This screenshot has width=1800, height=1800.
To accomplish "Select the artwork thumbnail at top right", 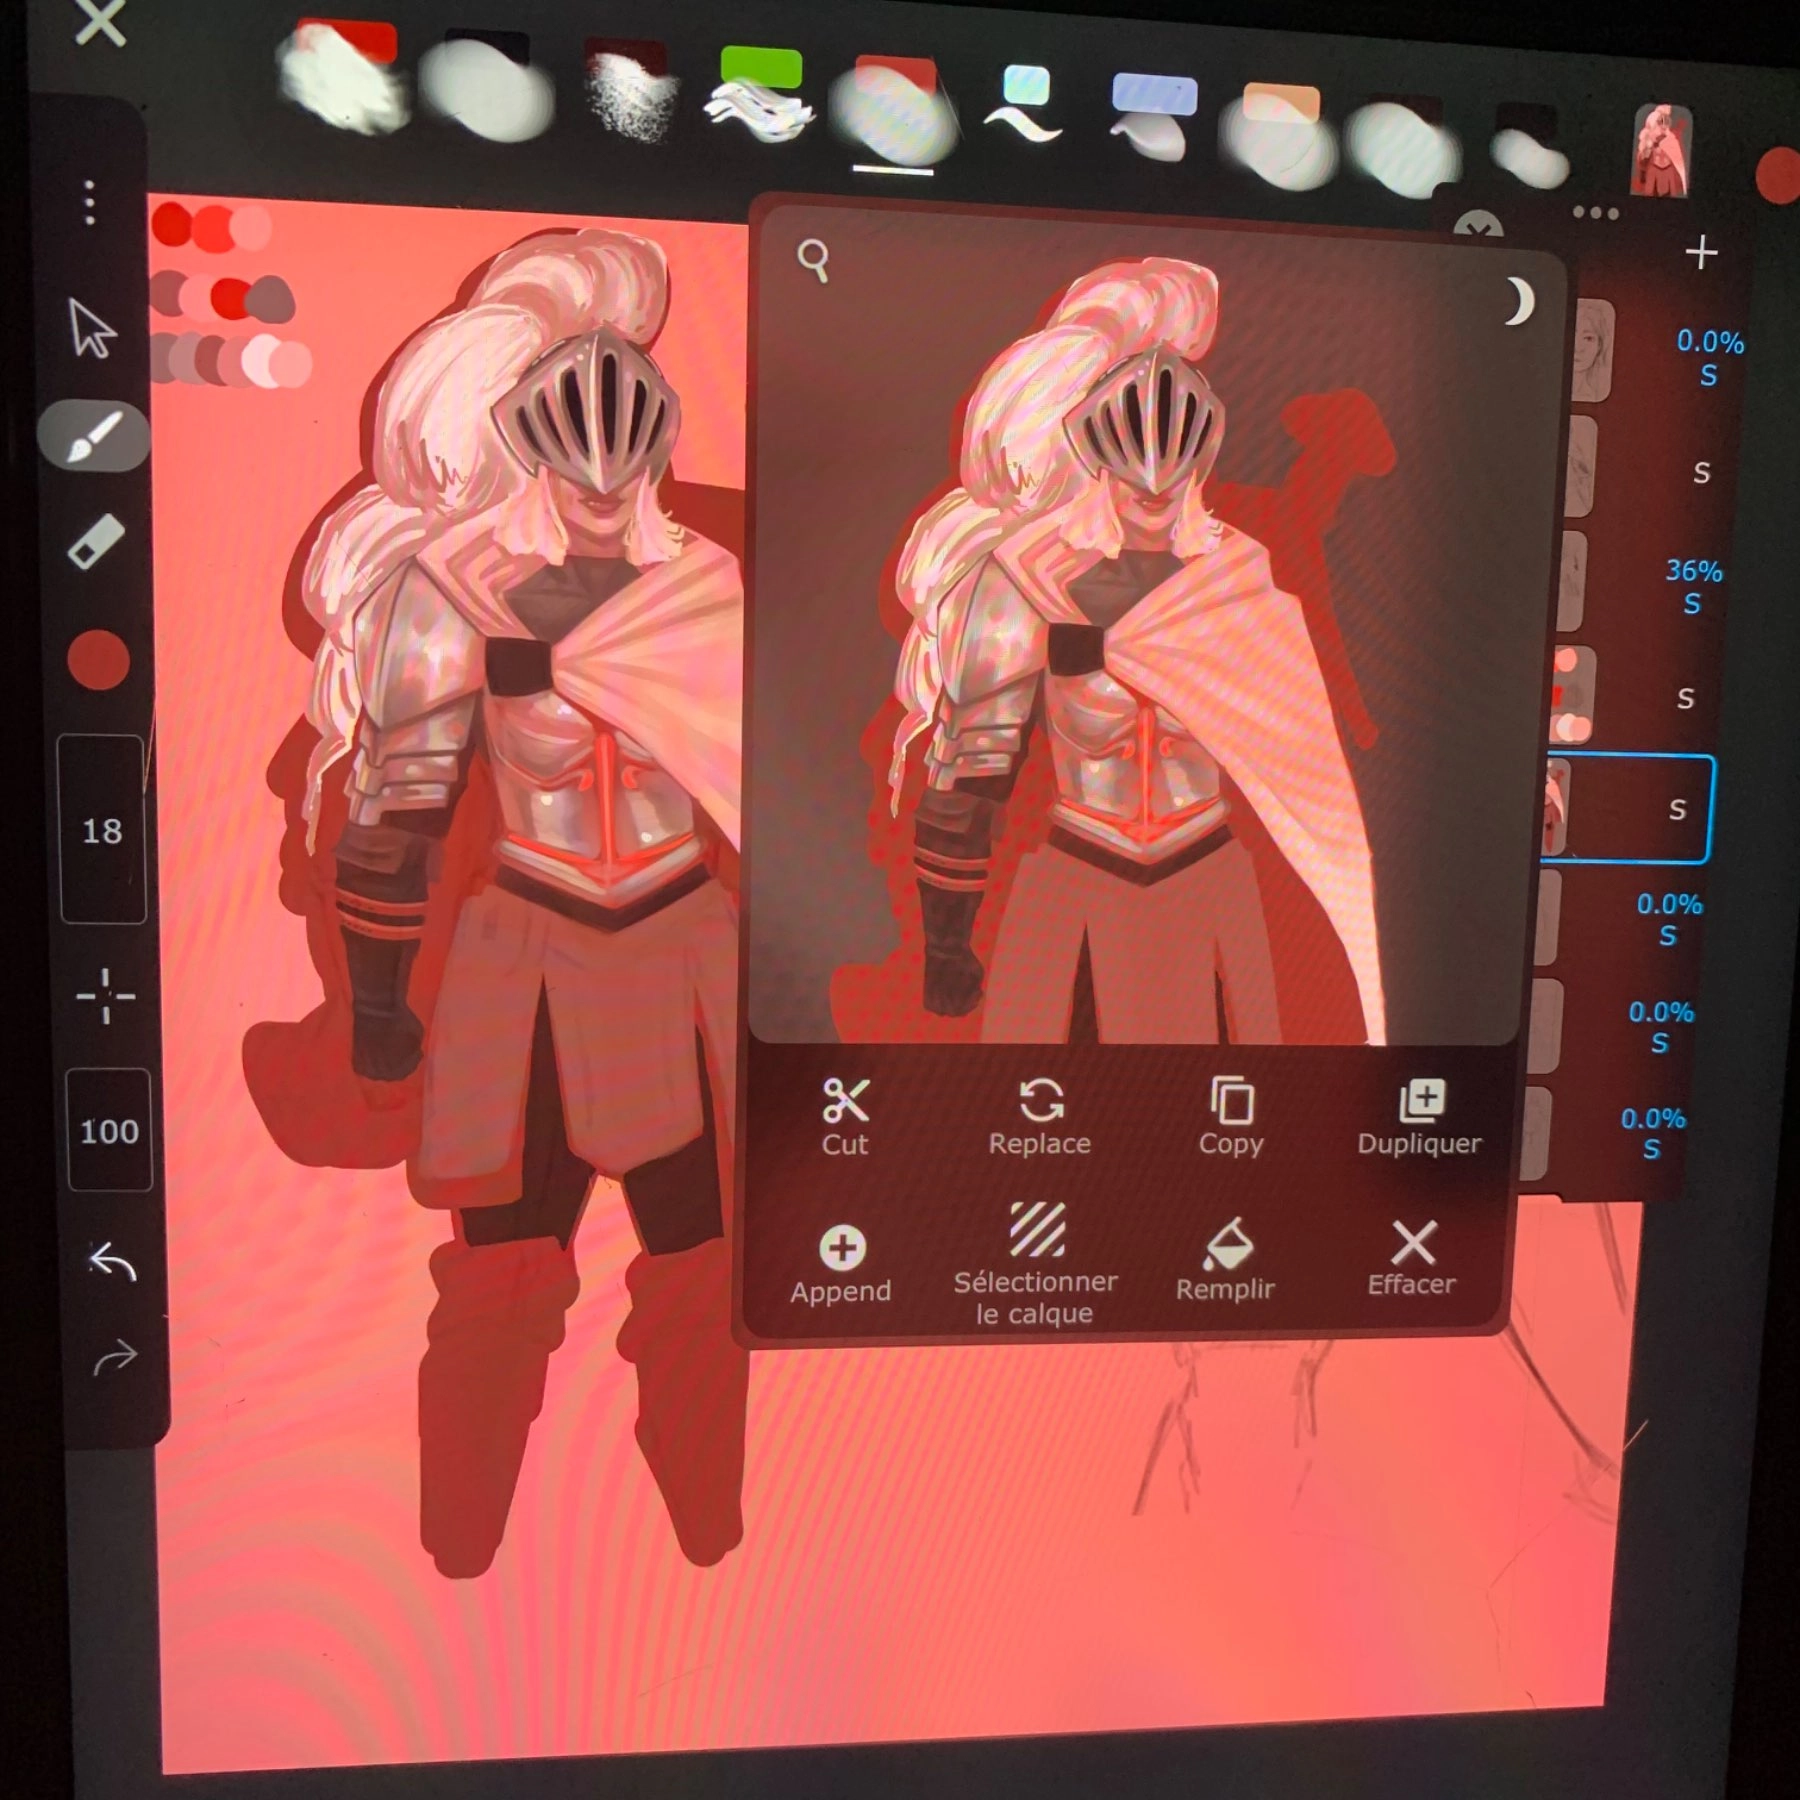I will [x=1660, y=148].
